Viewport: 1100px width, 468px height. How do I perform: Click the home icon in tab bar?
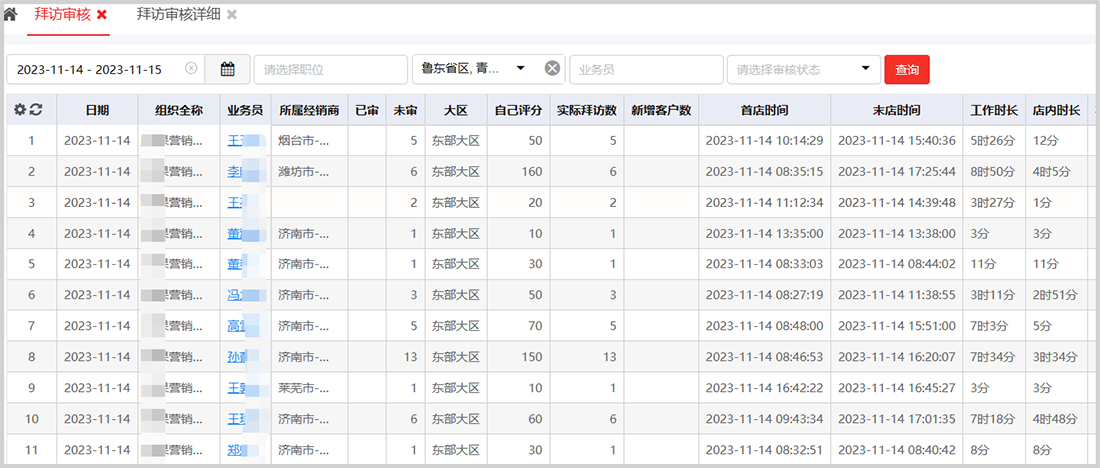11,15
